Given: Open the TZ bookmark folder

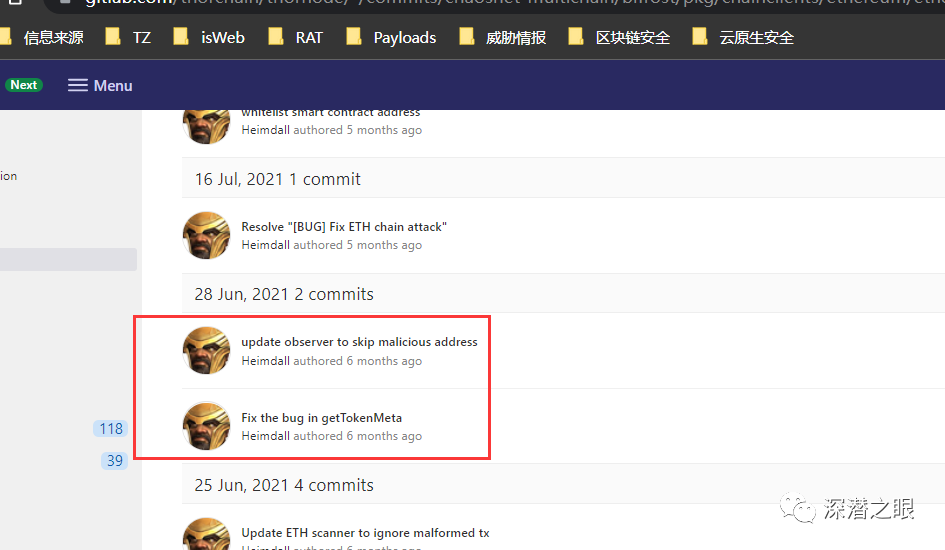Looking at the screenshot, I should (x=128, y=37).
